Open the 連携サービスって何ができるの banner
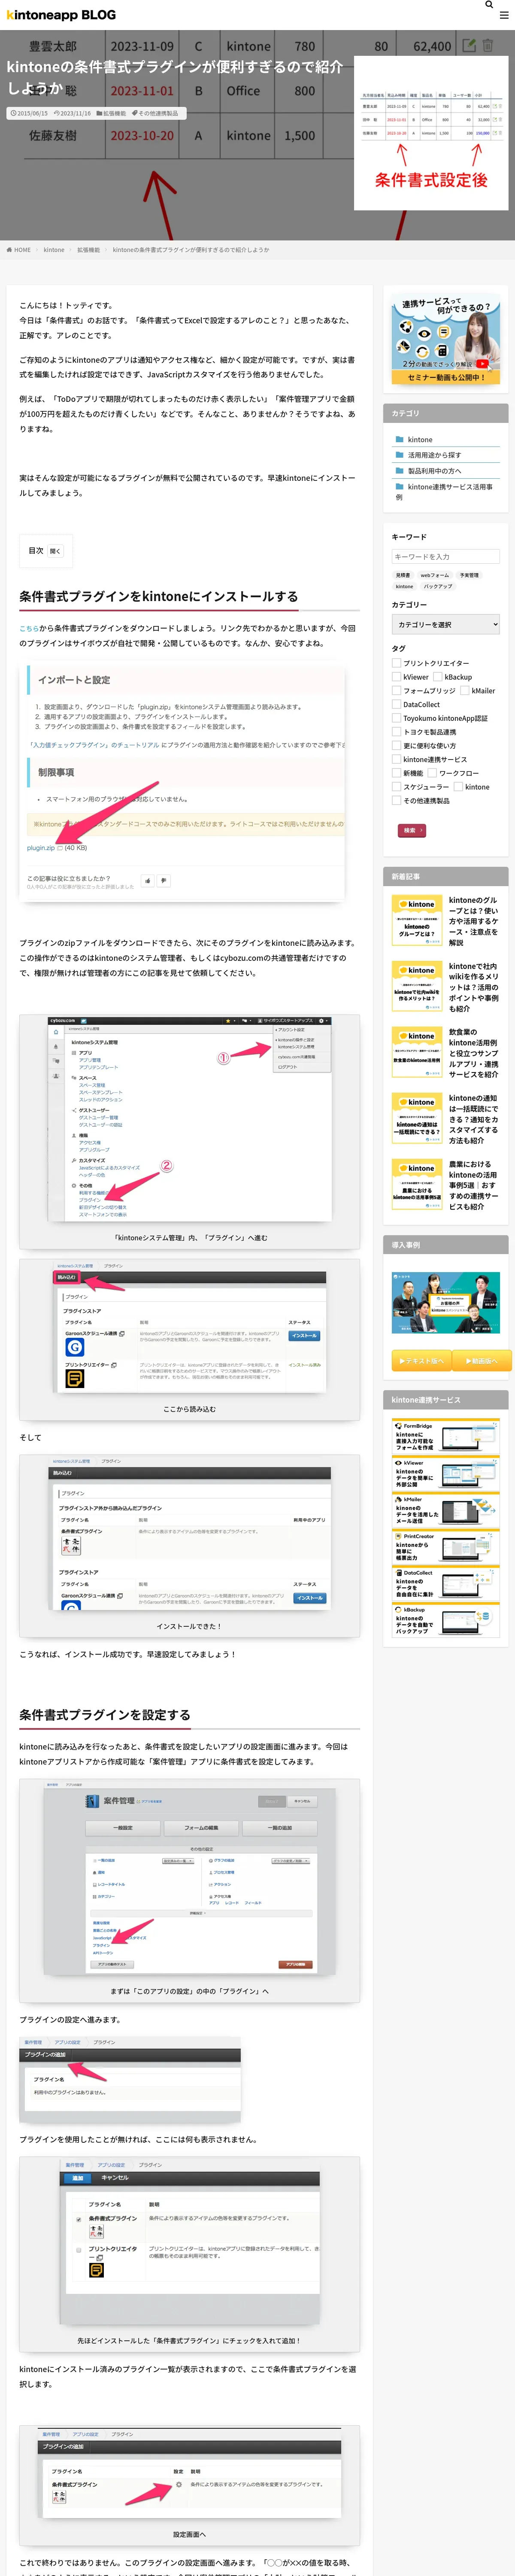Image resolution: width=515 pixels, height=2576 pixels. coord(445,340)
